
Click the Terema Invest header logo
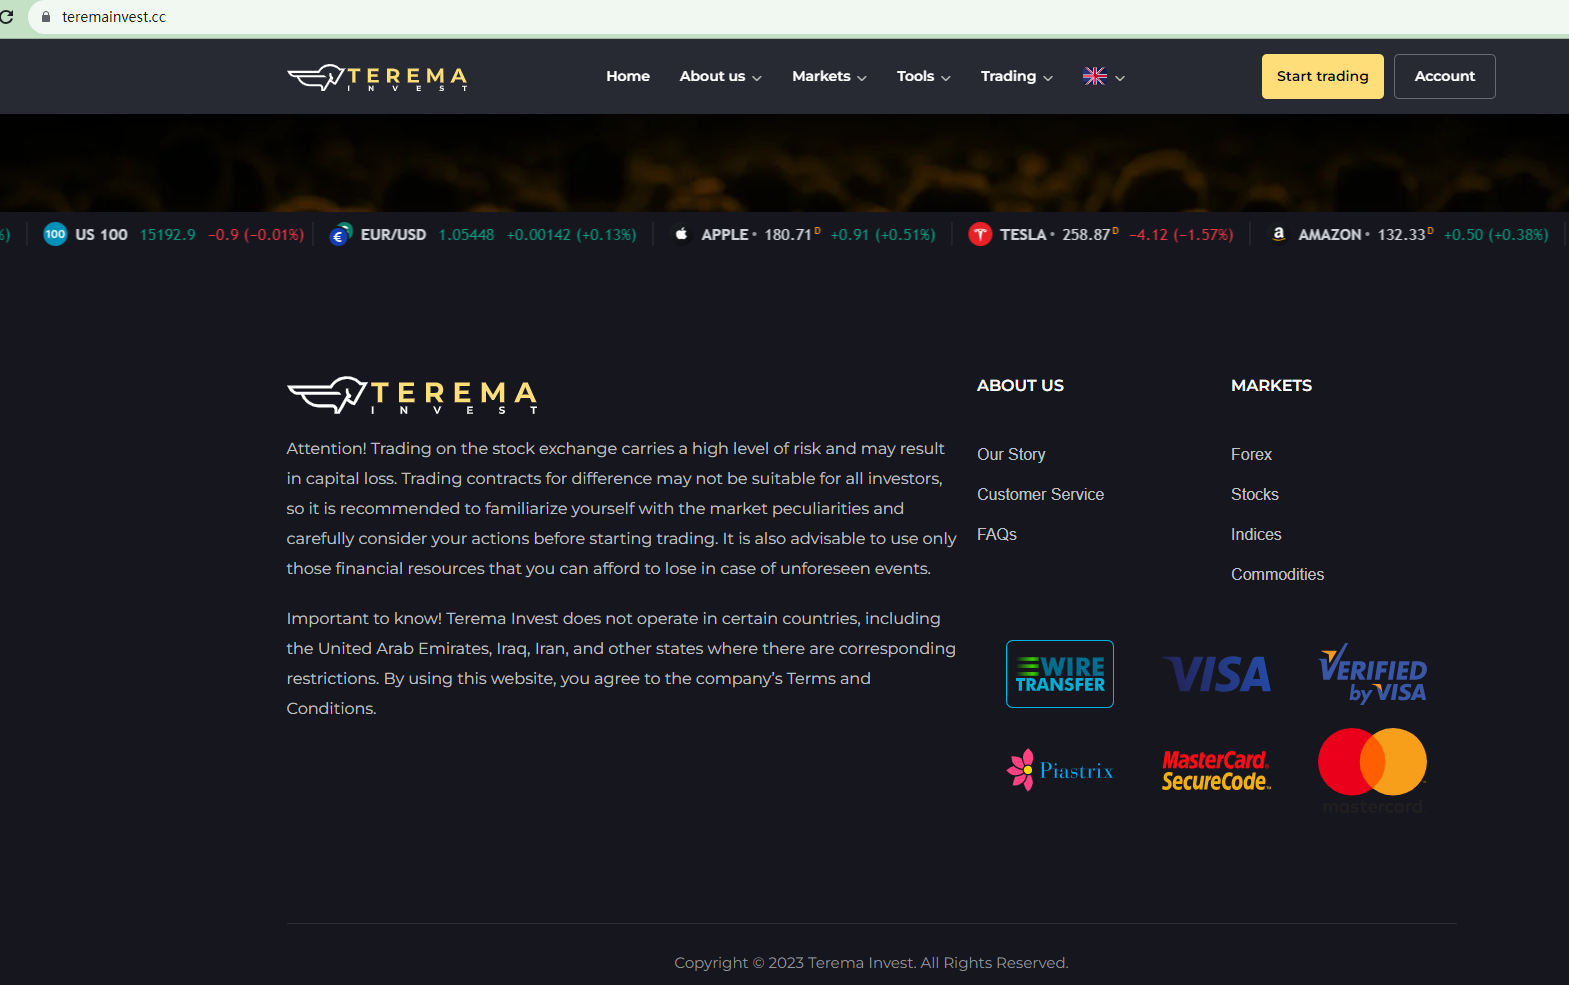tap(377, 77)
